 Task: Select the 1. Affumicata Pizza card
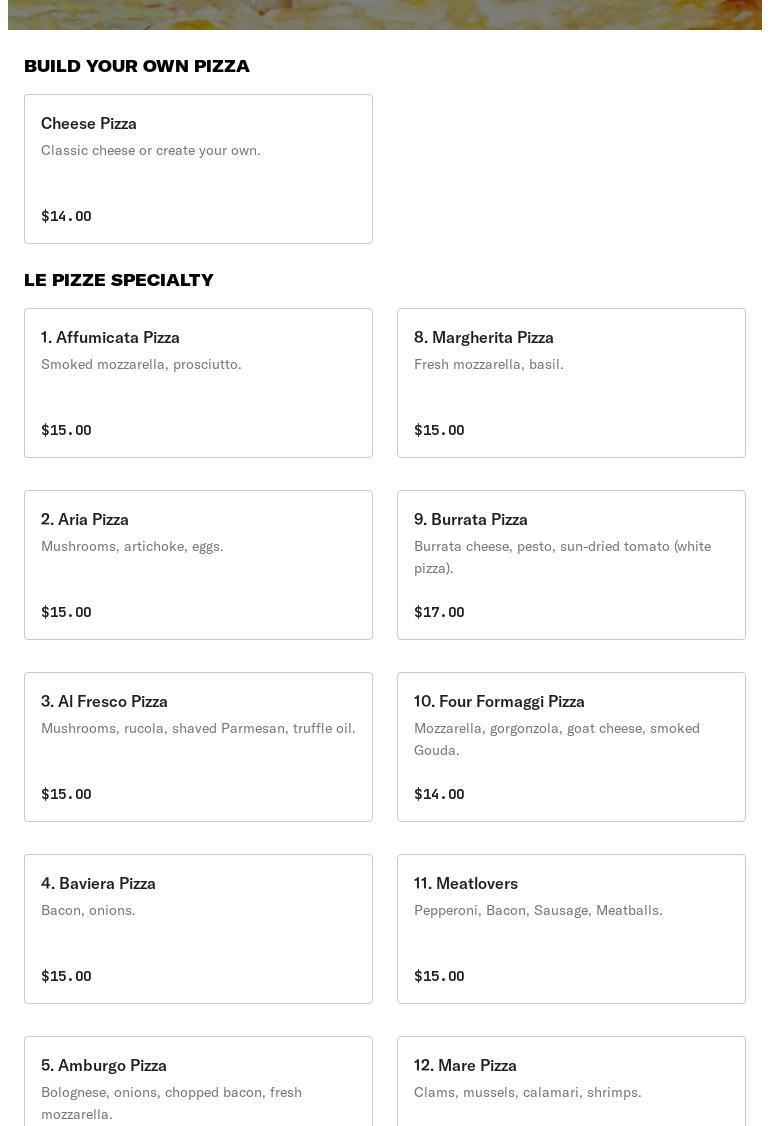click(x=198, y=383)
